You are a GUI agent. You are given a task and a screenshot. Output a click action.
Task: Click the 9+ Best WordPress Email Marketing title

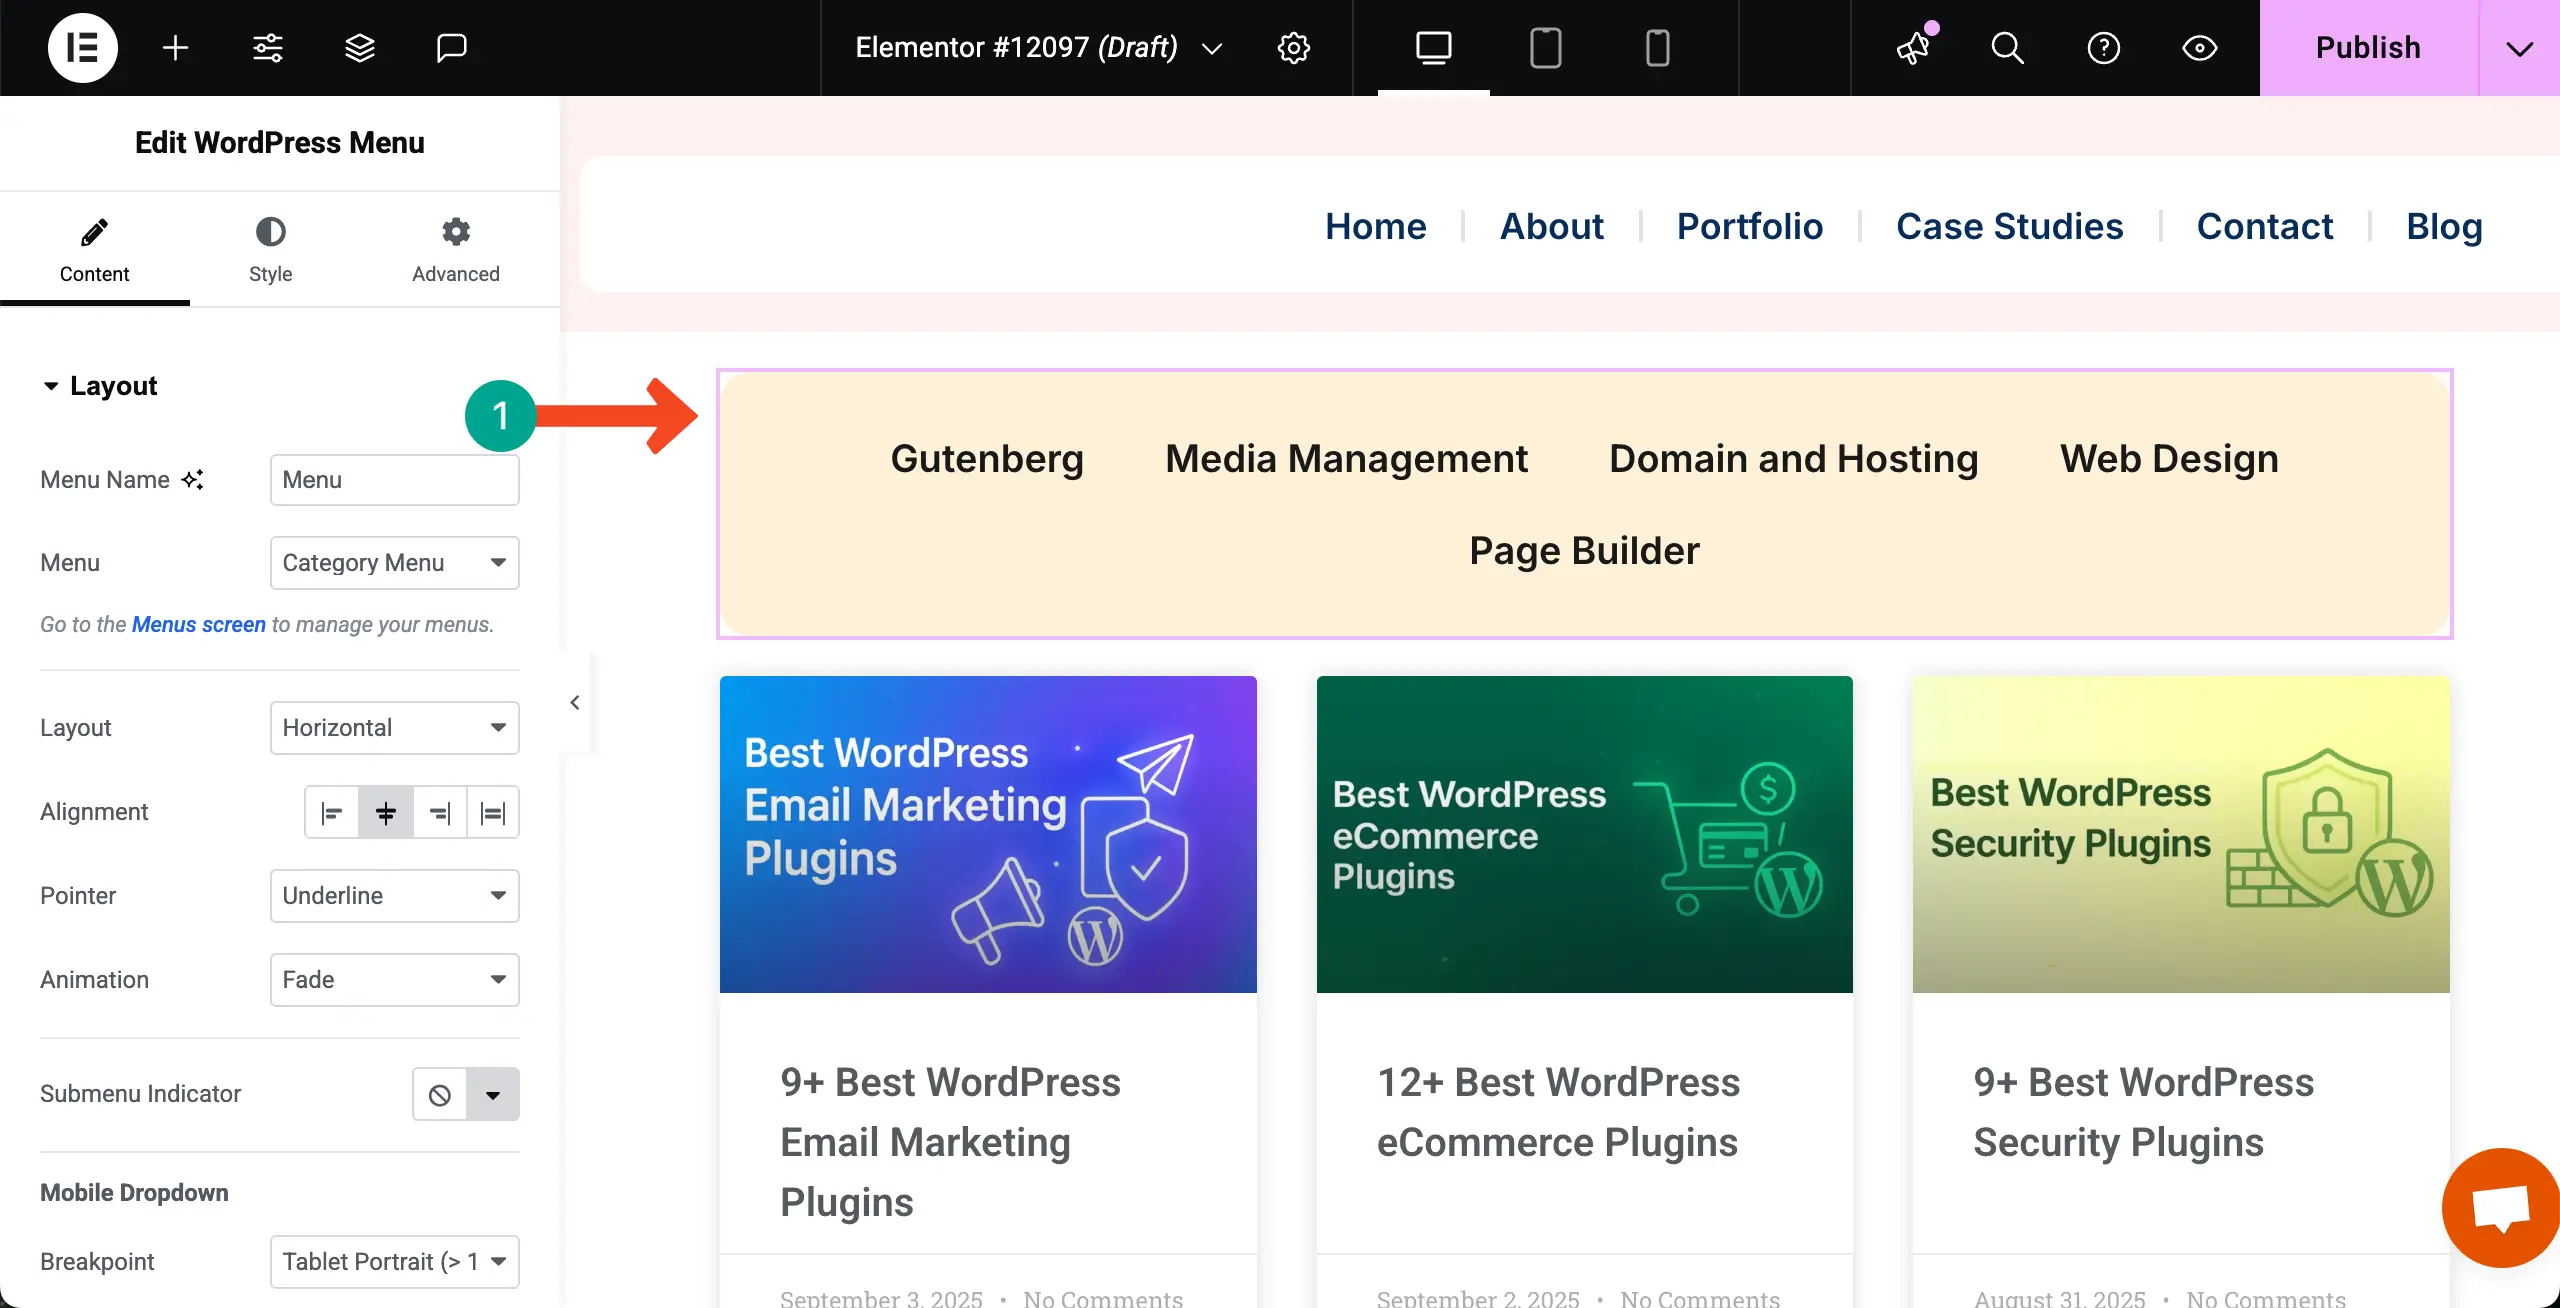coord(950,1142)
